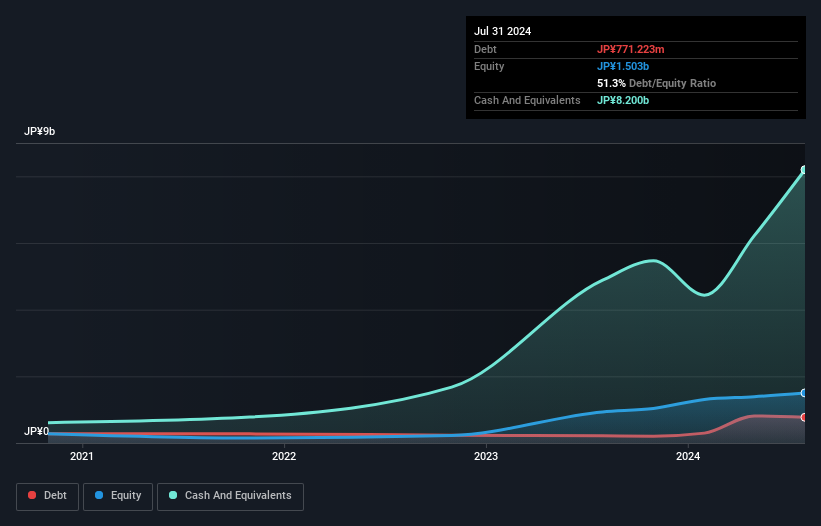Click the JP¥771.223m debt value

630,49
